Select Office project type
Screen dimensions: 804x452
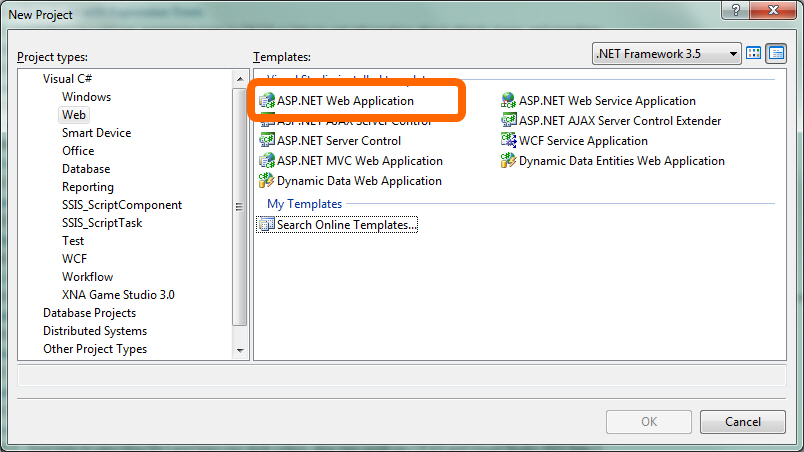tap(78, 151)
